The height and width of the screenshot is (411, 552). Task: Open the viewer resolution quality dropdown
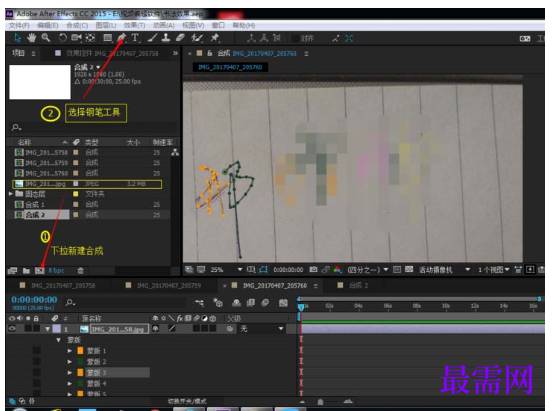(368, 270)
